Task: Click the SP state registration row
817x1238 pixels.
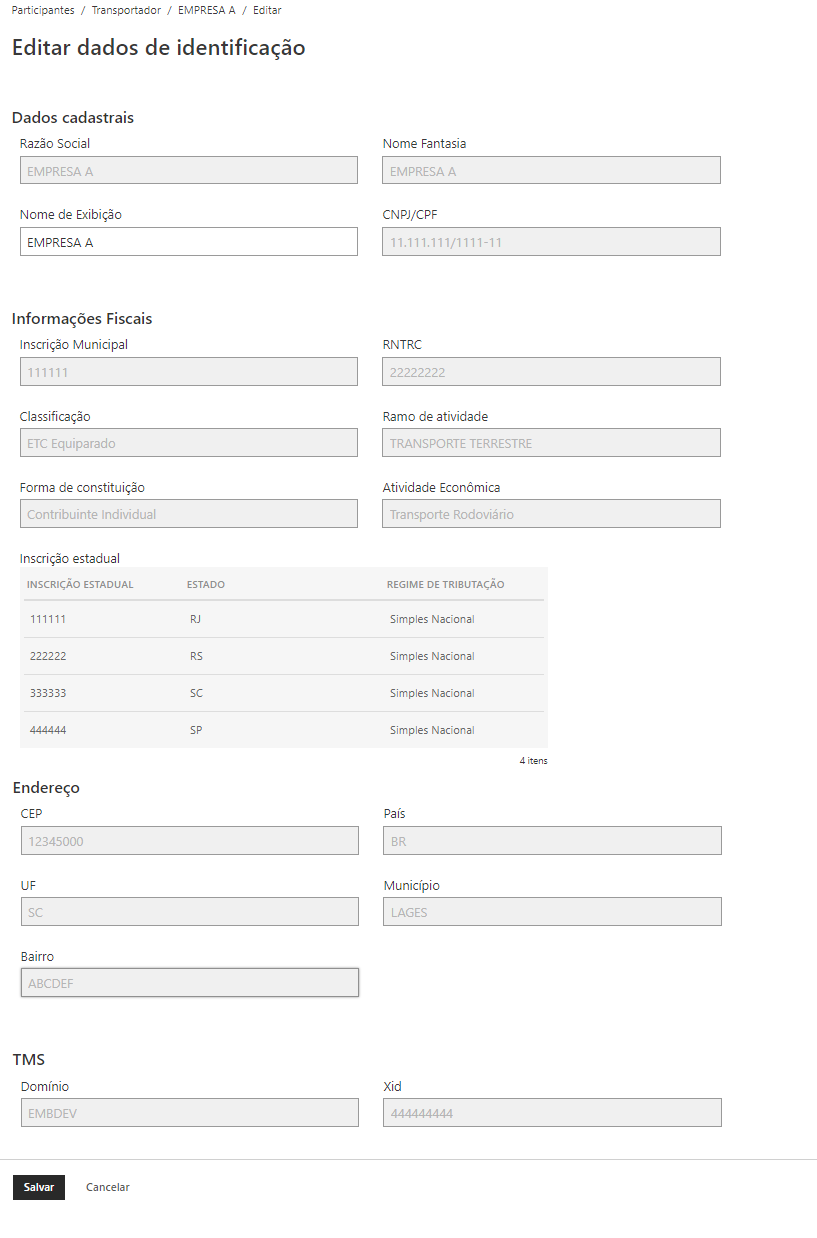Action: point(284,730)
